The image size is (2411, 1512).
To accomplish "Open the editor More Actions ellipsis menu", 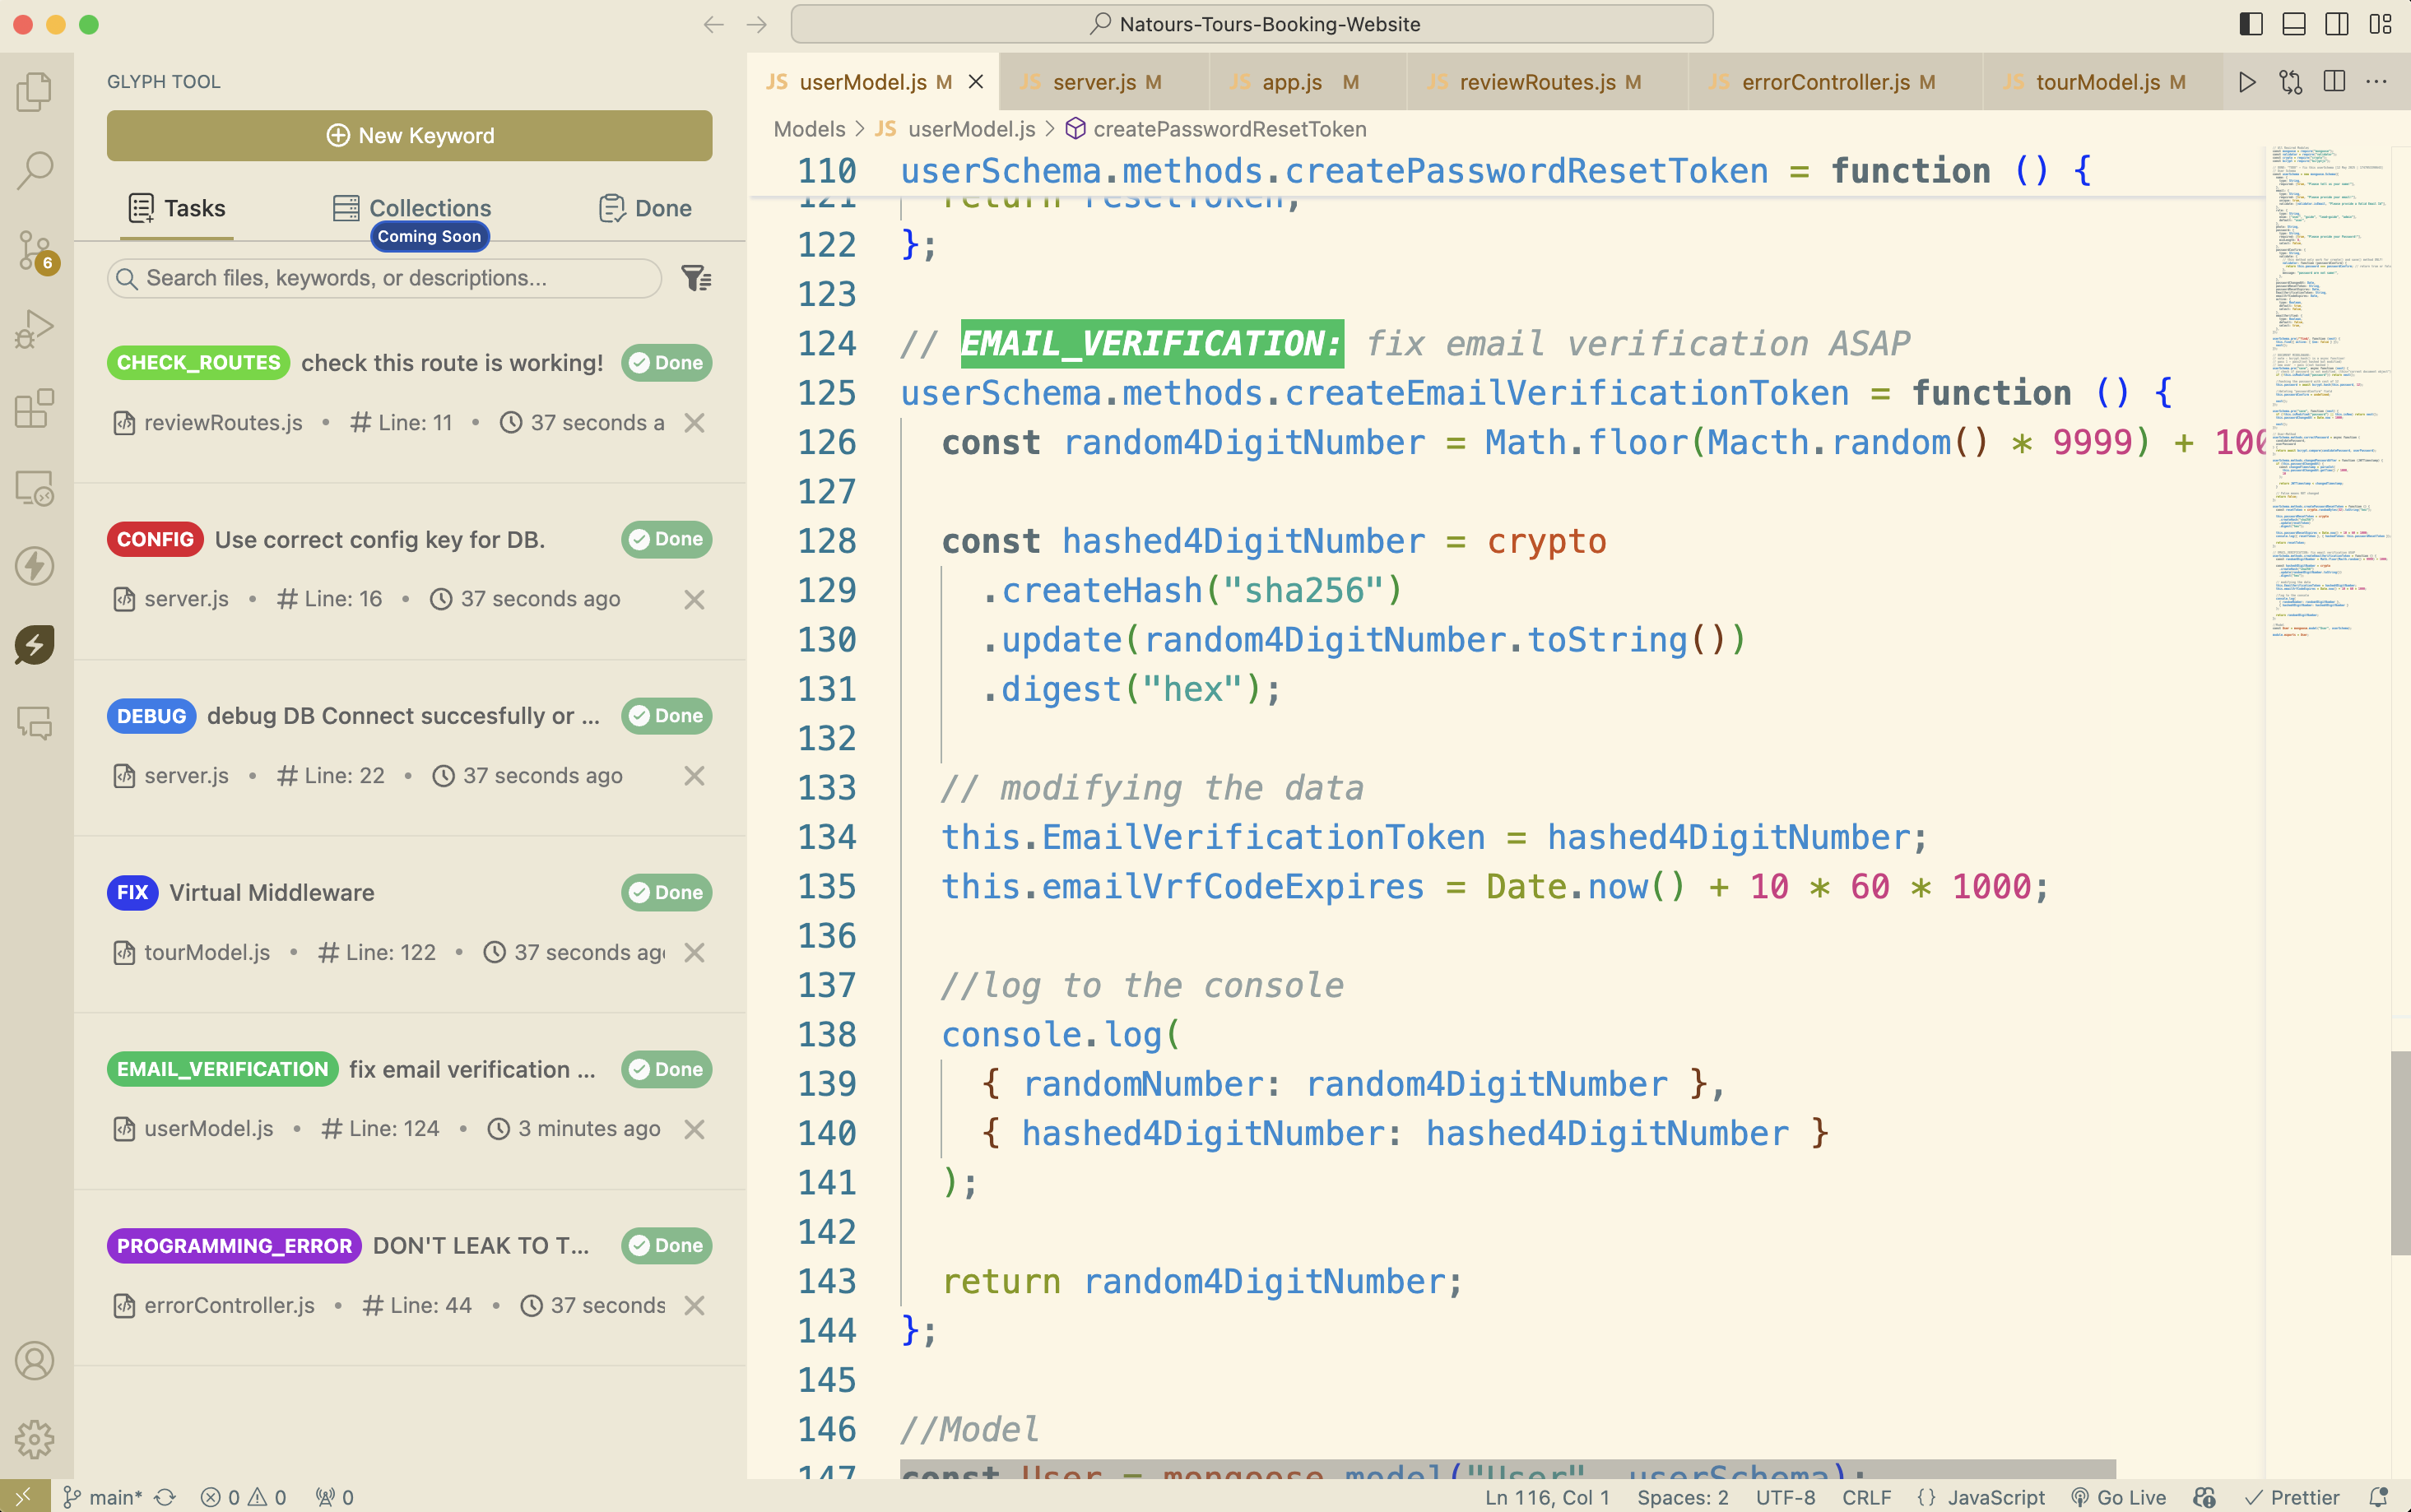I will [x=2377, y=82].
